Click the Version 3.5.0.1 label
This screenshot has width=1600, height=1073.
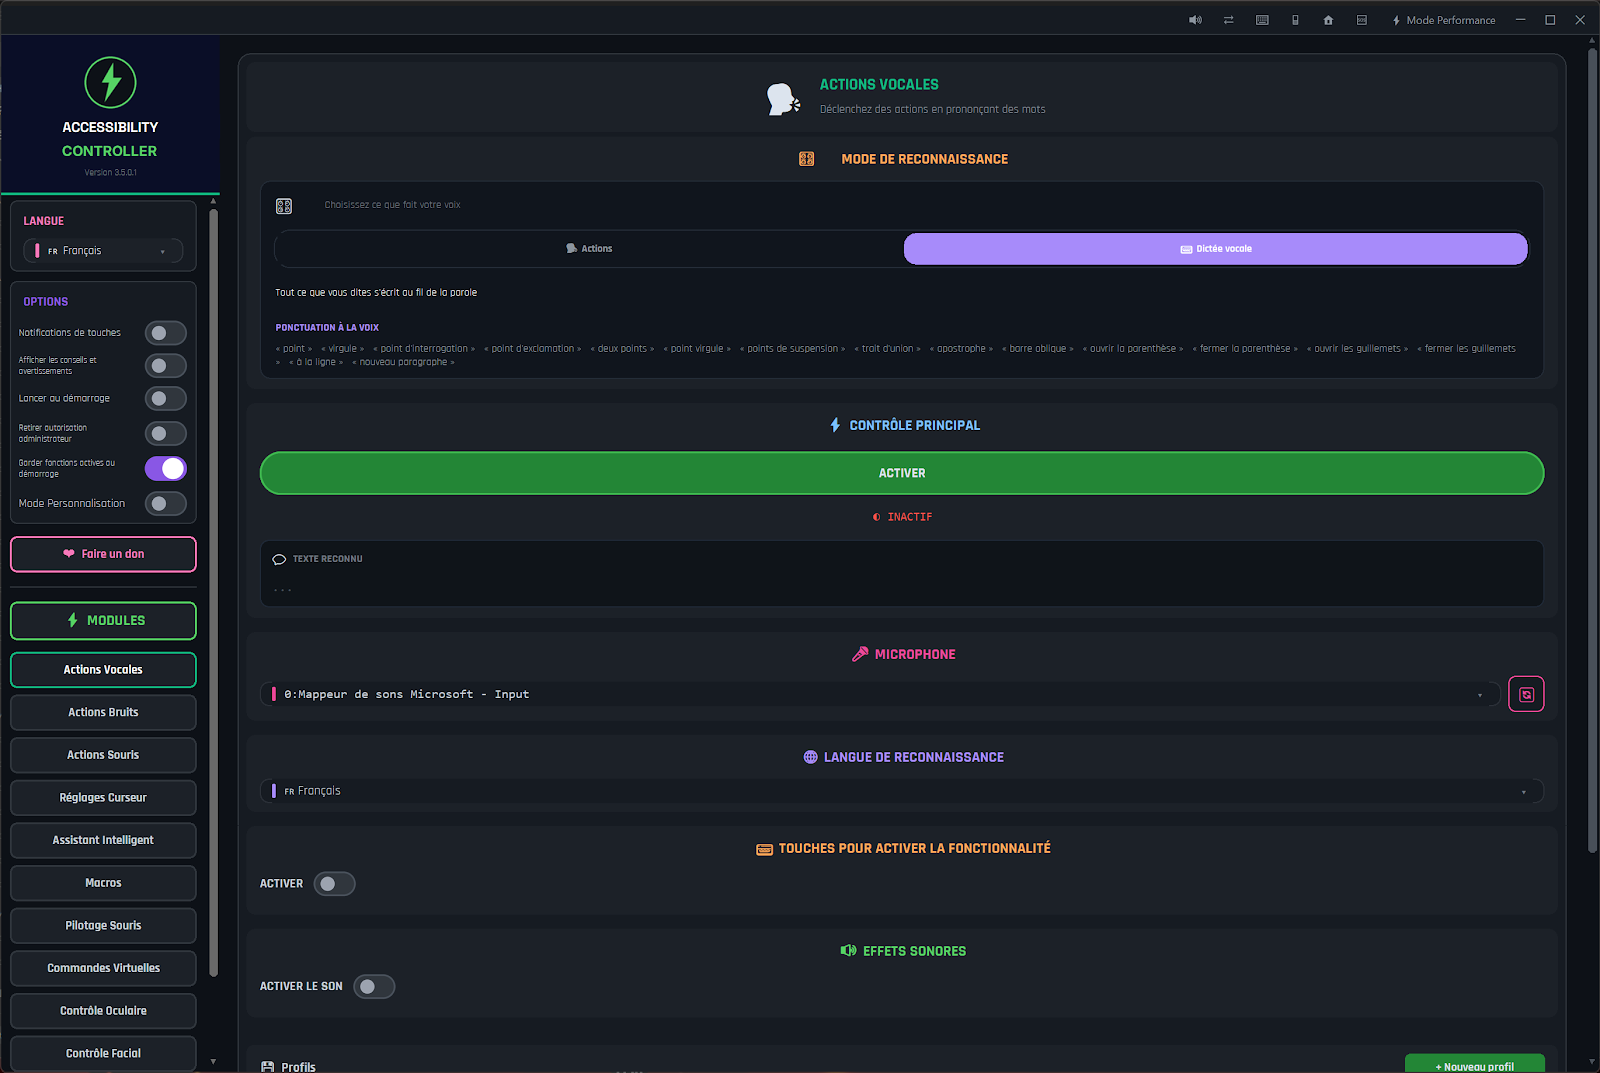tap(110, 173)
